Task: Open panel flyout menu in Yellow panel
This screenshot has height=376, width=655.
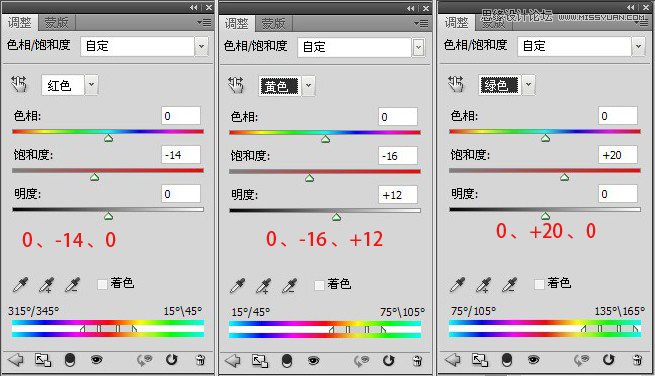Action: (x=421, y=24)
